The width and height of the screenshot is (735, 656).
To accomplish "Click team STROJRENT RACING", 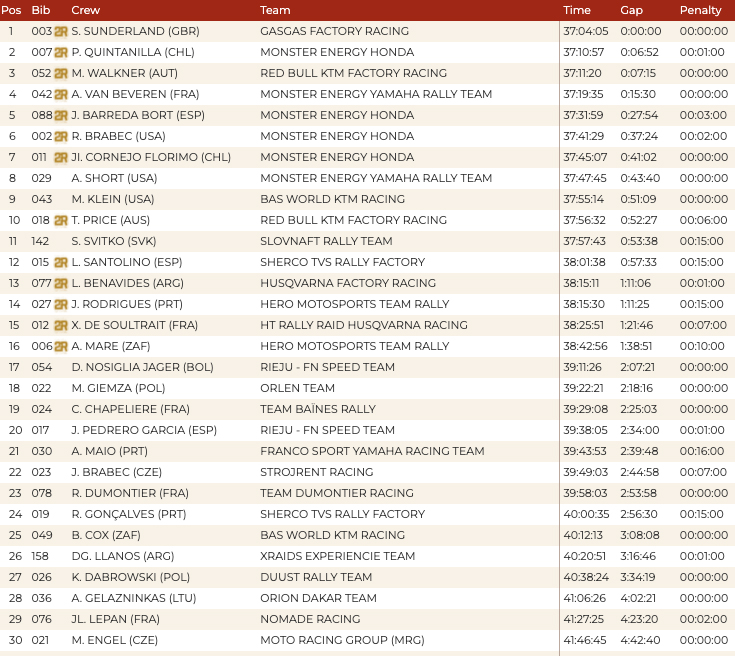I will tap(317, 472).
